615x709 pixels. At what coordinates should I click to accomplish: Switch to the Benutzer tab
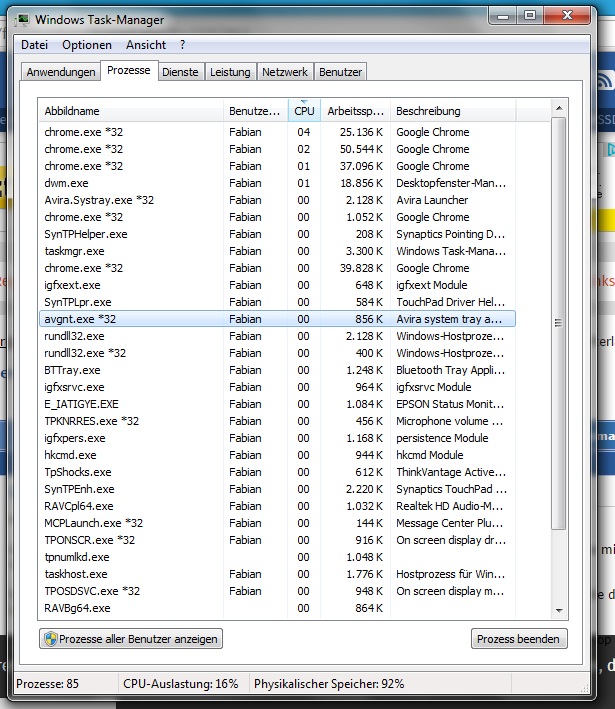341,72
